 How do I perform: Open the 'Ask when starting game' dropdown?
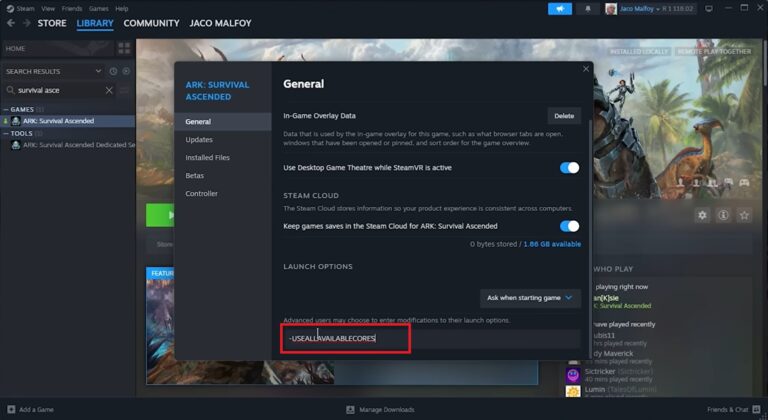pyautogui.click(x=530, y=297)
